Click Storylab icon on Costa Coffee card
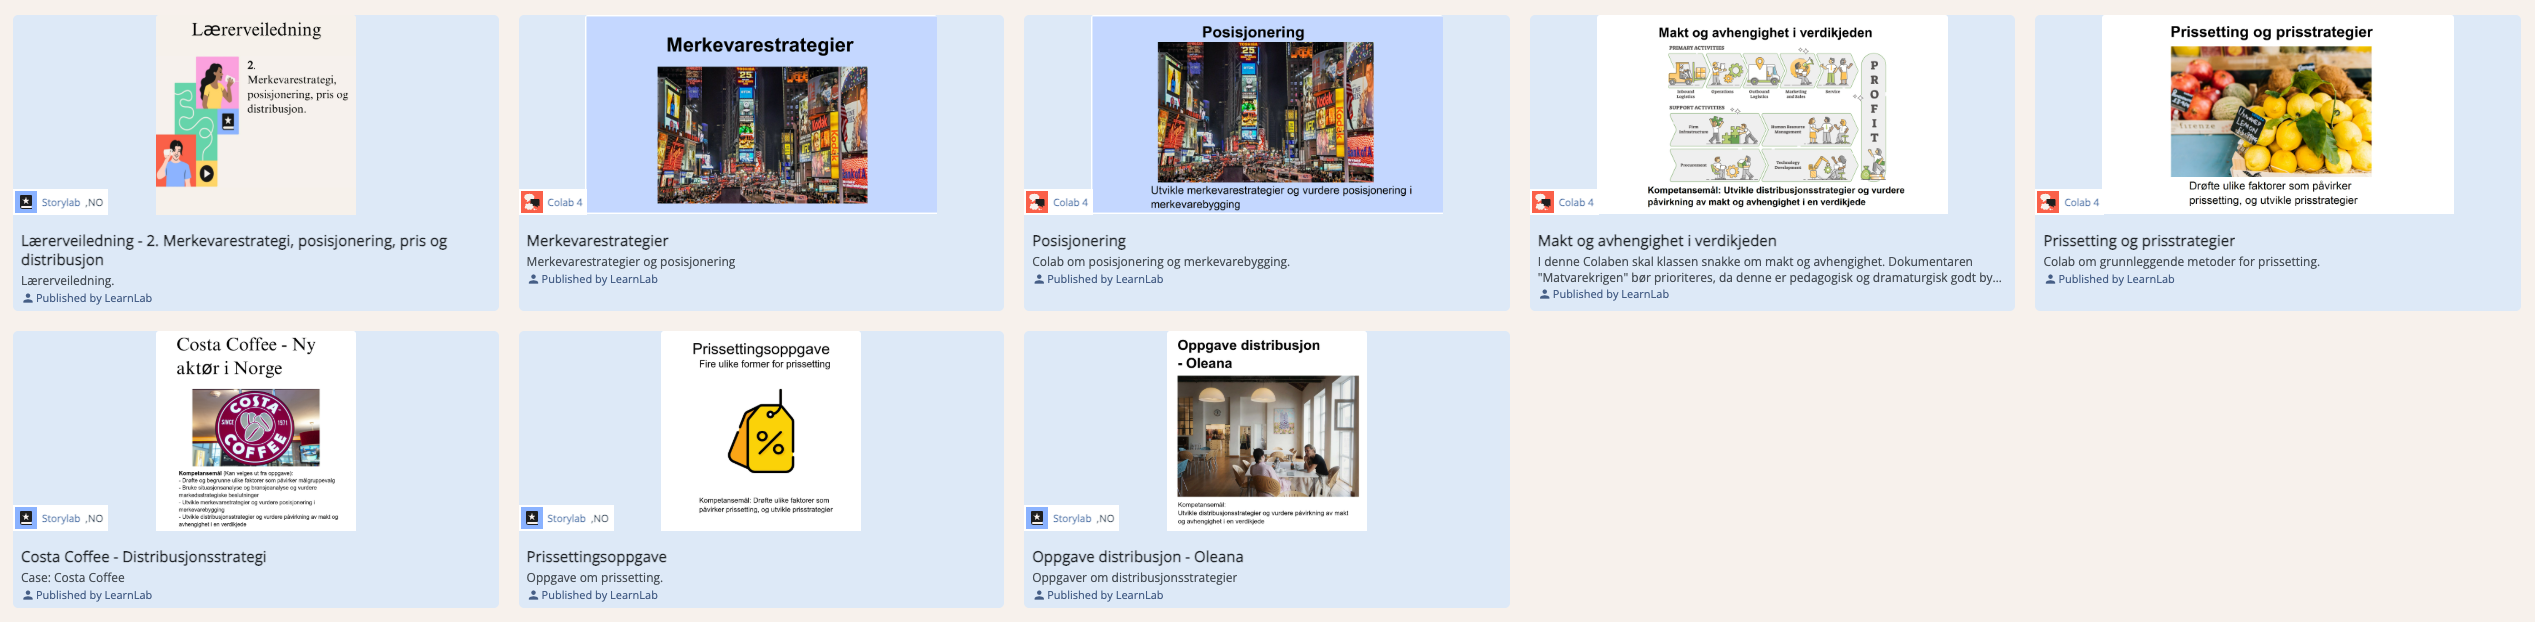Image resolution: width=2535 pixels, height=622 pixels. [x=26, y=518]
